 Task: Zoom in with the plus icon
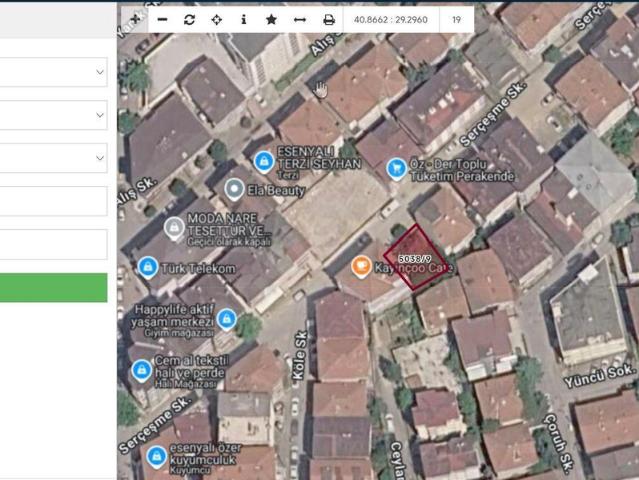point(135,19)
